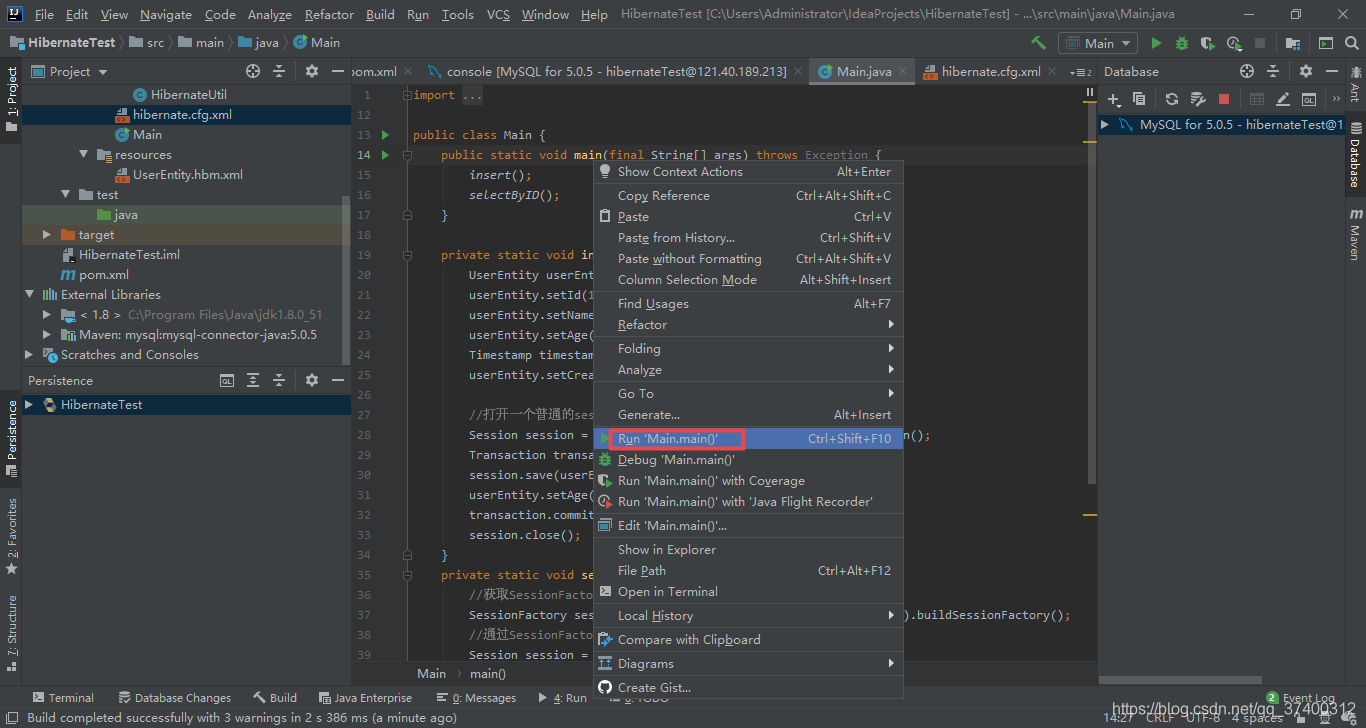Start debugging with the toolbar bug icon
Image resolution: width=1366 pixels, height=728 pixels.
click(1182, 43)
